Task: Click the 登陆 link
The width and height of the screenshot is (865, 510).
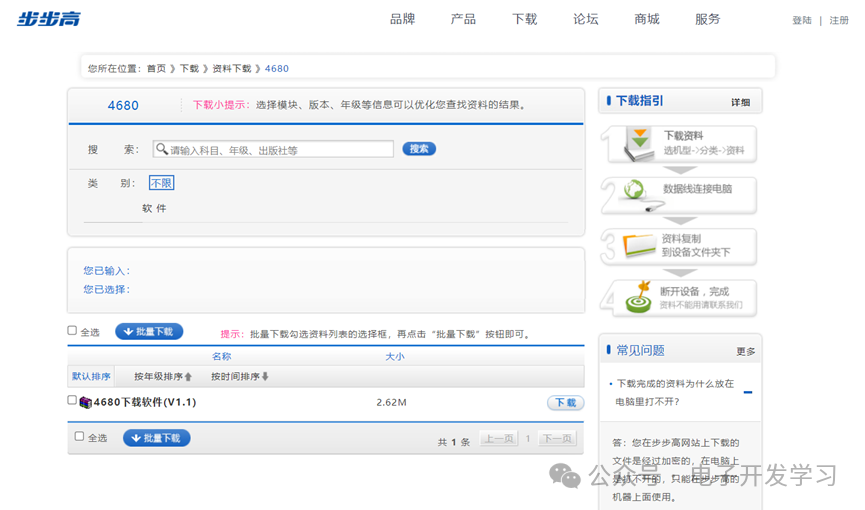Action: (x=802, y=20)
